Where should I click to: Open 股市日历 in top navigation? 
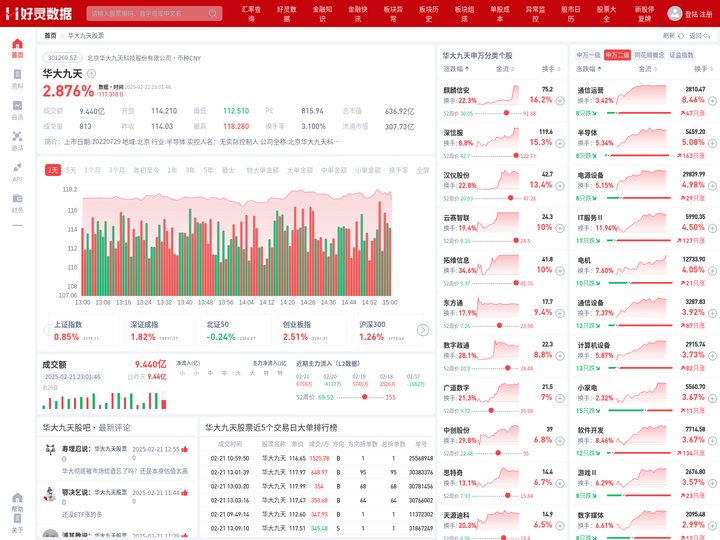[571, 14]
